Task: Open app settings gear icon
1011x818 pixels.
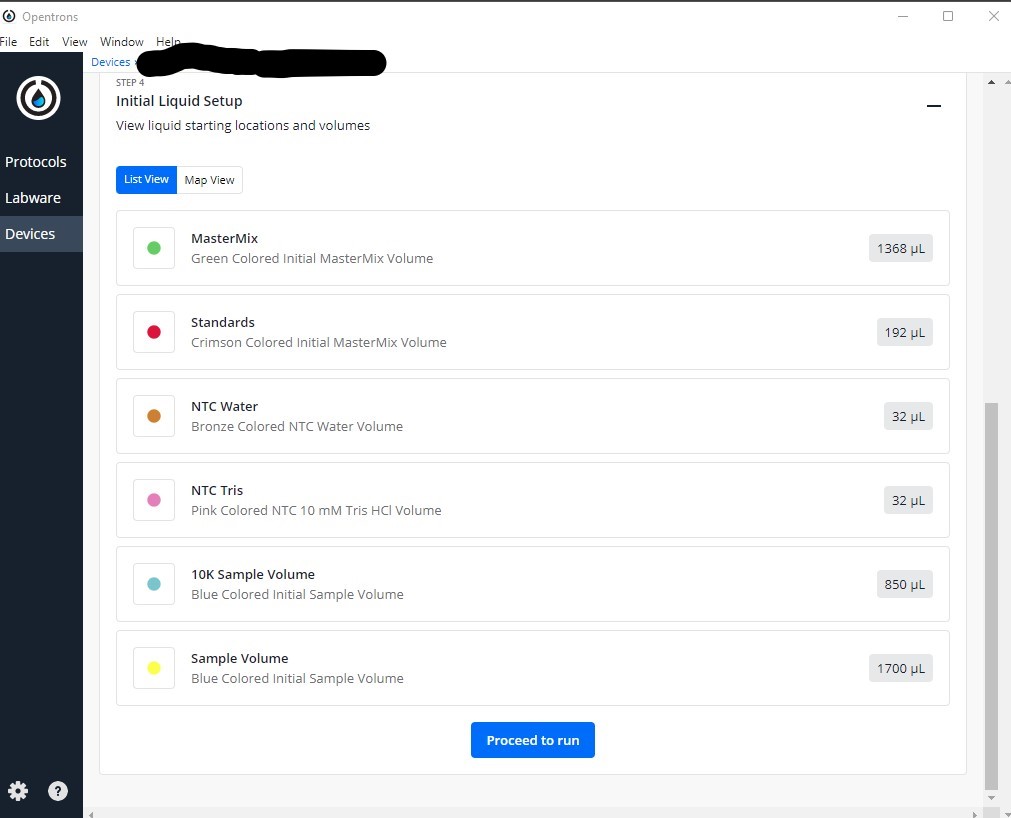Action: point(18,790)
